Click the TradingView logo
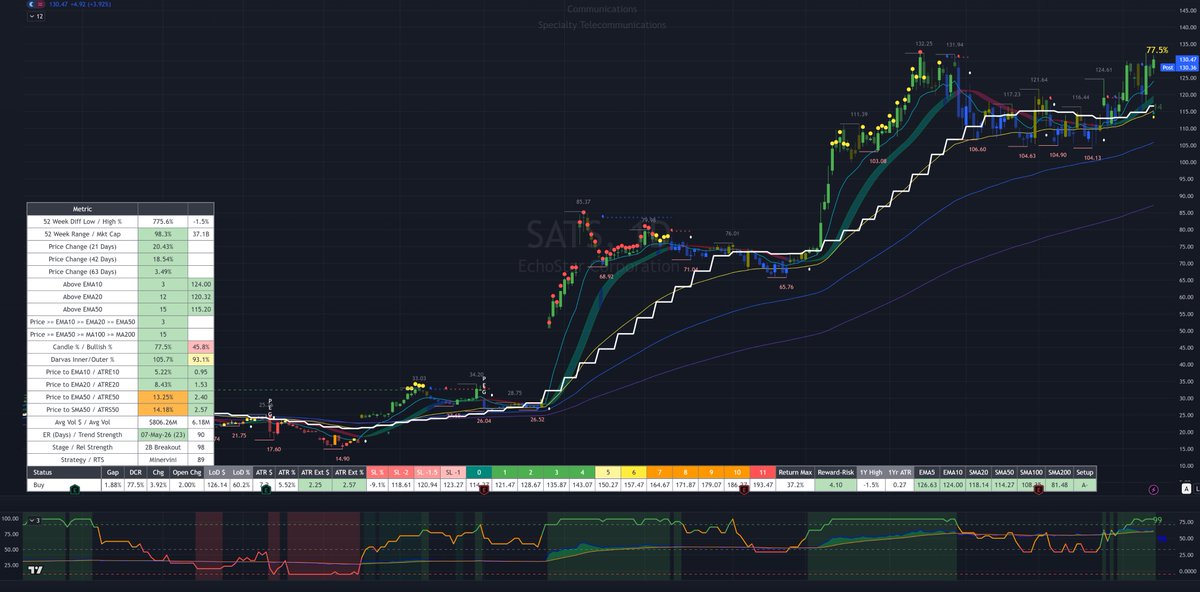Screen dimensions: 1200x592 [x=35, y=571]
